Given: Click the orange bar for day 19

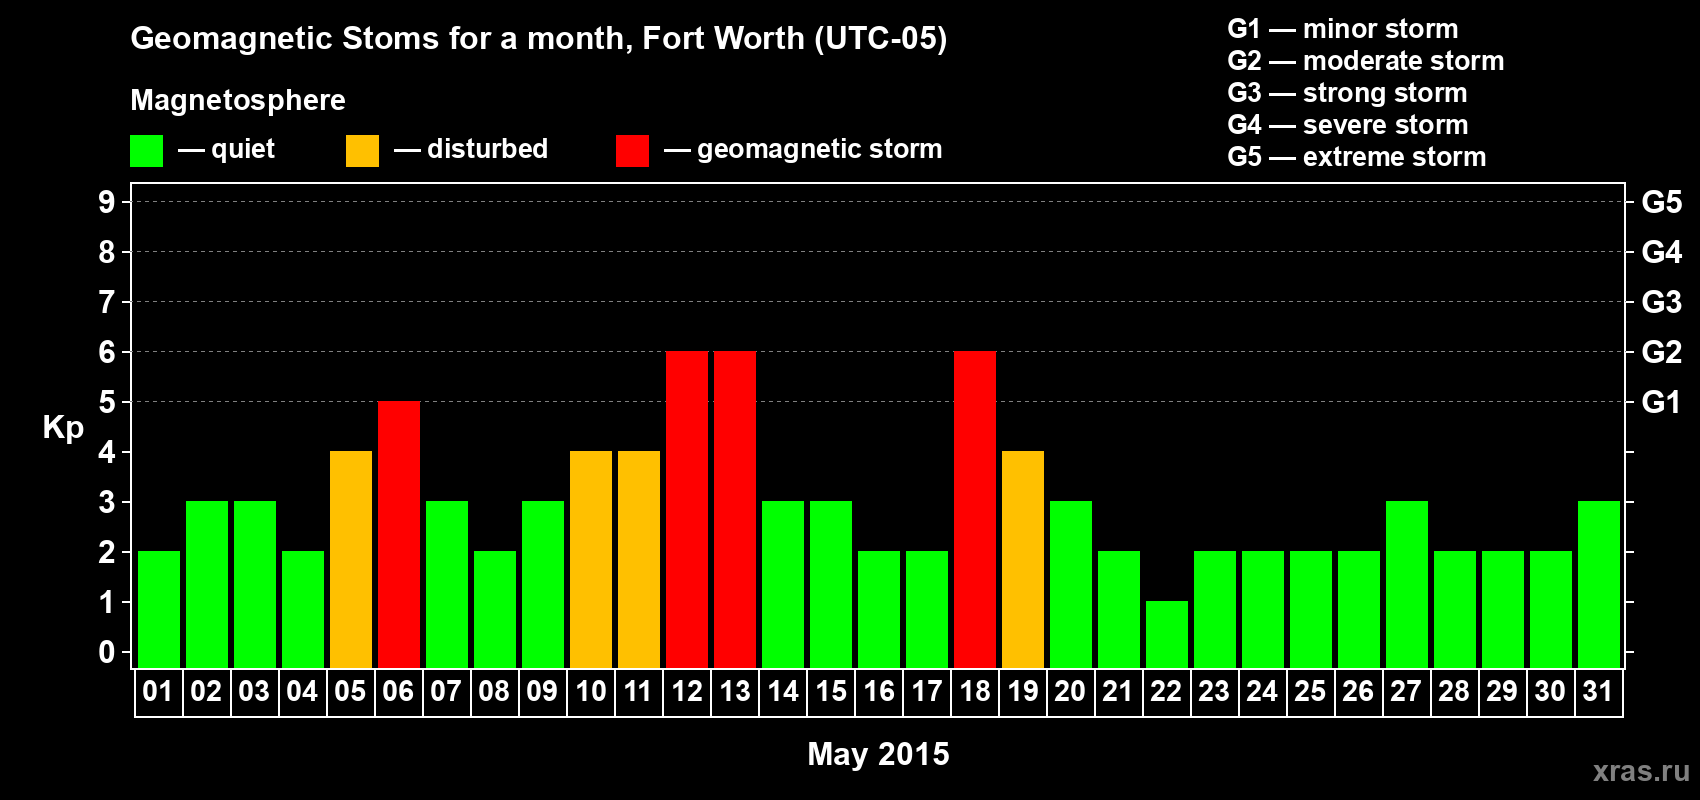Looking at the screenshot, I should pyautogui.click(x=1023, y=560).
